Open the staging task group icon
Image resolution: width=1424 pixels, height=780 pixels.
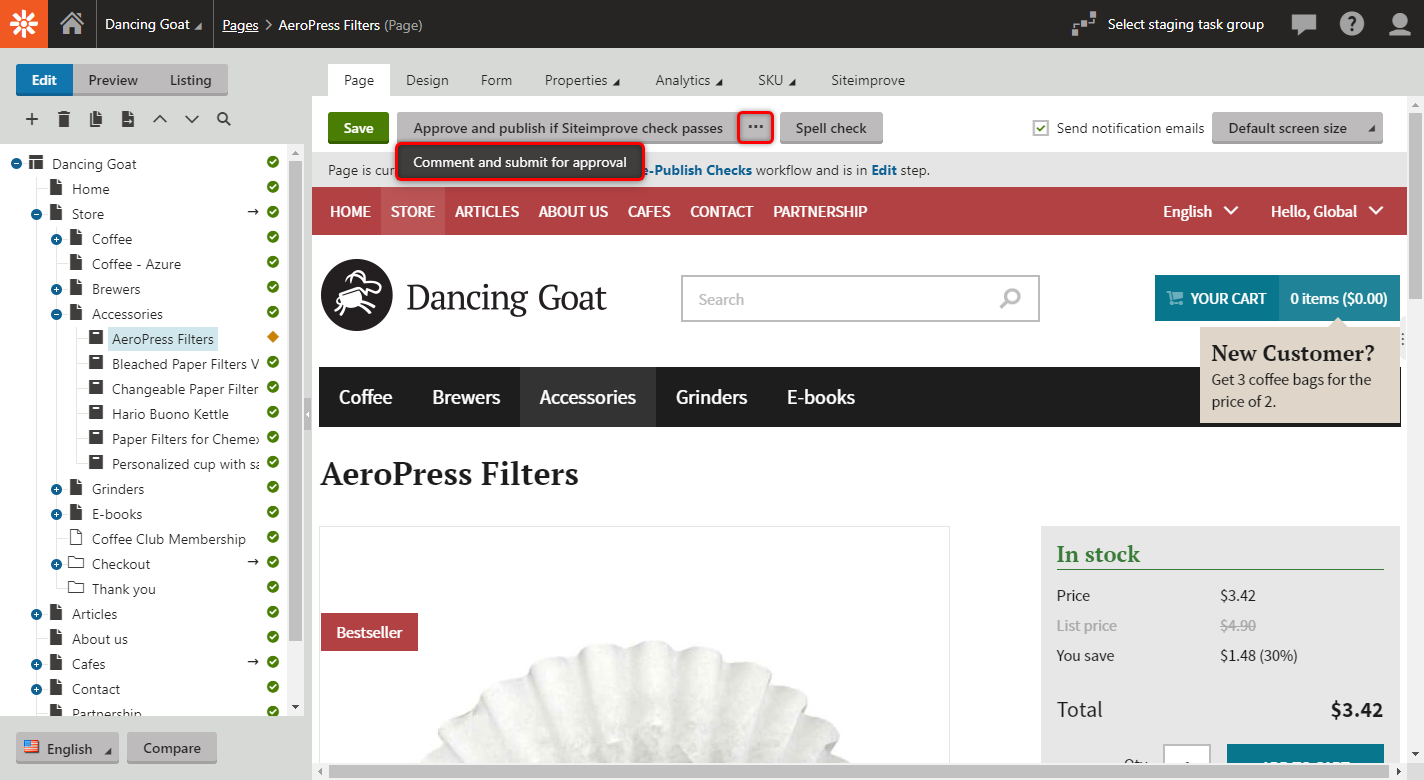(x=1084, y=24)
